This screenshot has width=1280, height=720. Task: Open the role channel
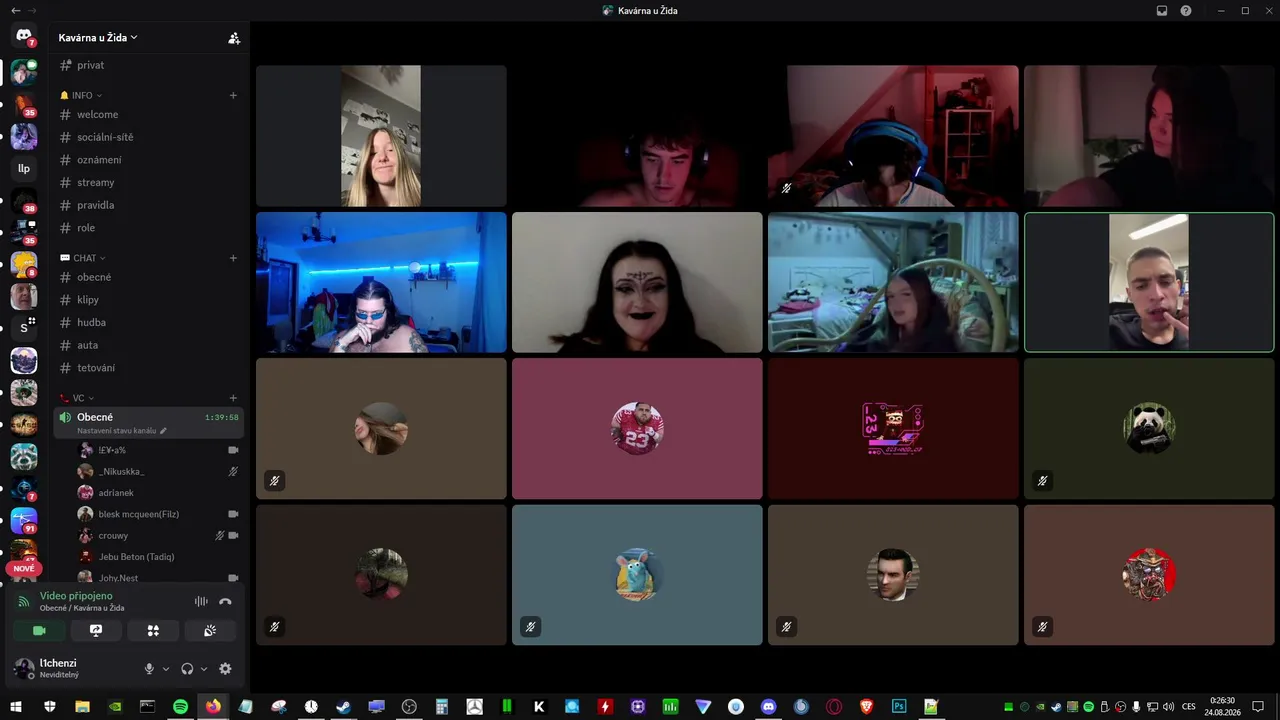[x=148, y=228]
